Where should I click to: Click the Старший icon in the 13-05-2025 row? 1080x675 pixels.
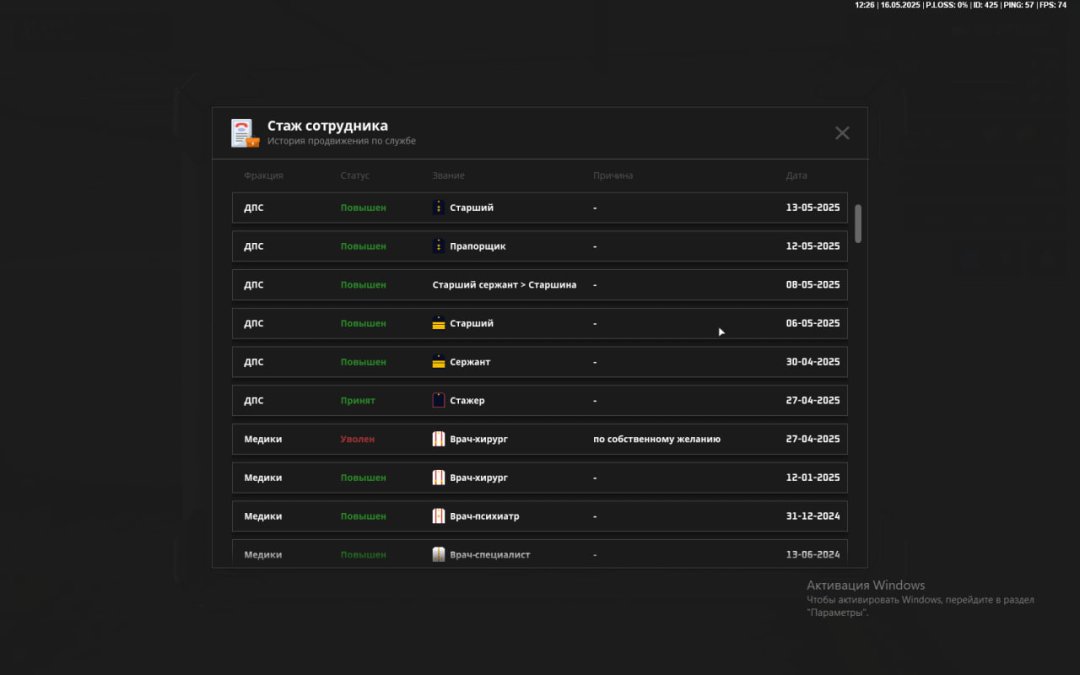pyautogui.click(x=438, y=208)
